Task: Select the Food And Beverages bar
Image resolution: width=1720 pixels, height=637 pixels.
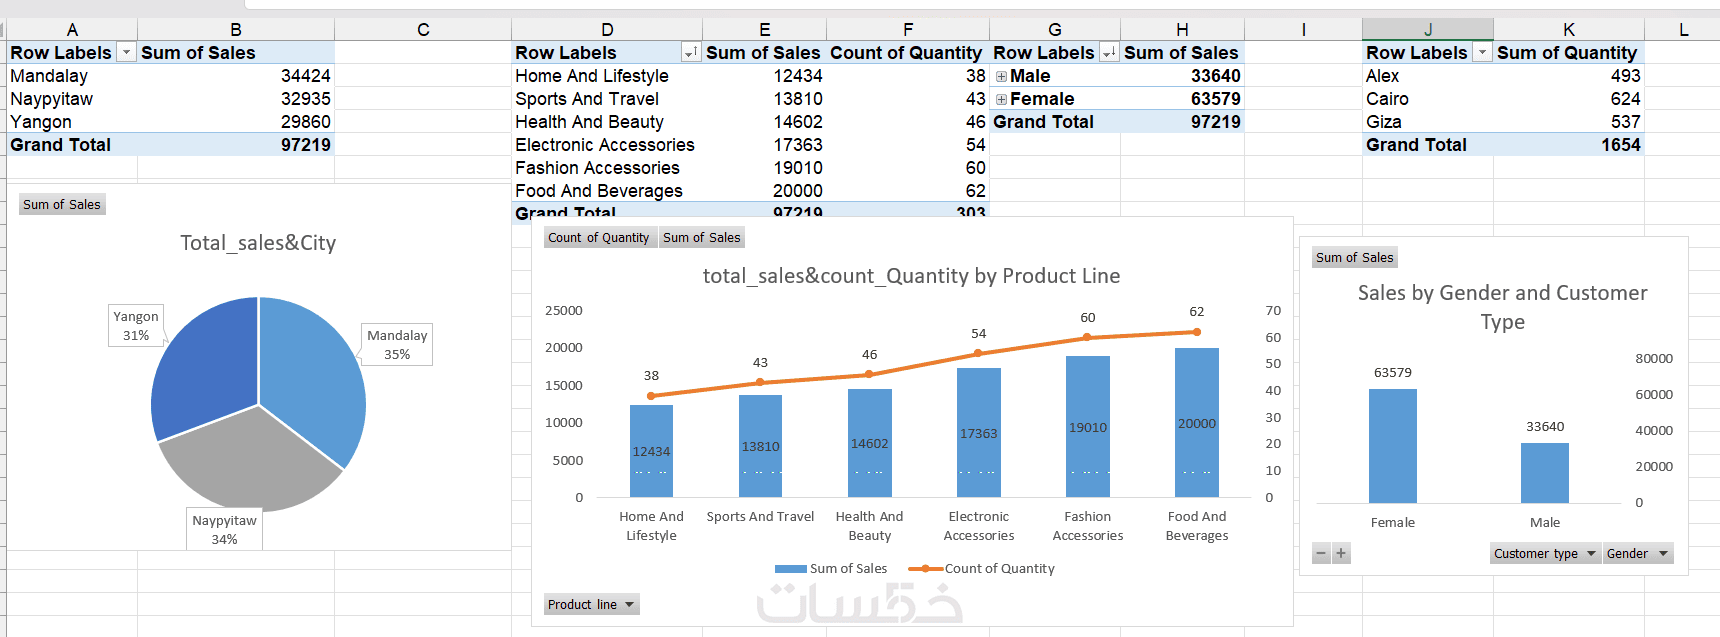Action: tap(1196, 422)
